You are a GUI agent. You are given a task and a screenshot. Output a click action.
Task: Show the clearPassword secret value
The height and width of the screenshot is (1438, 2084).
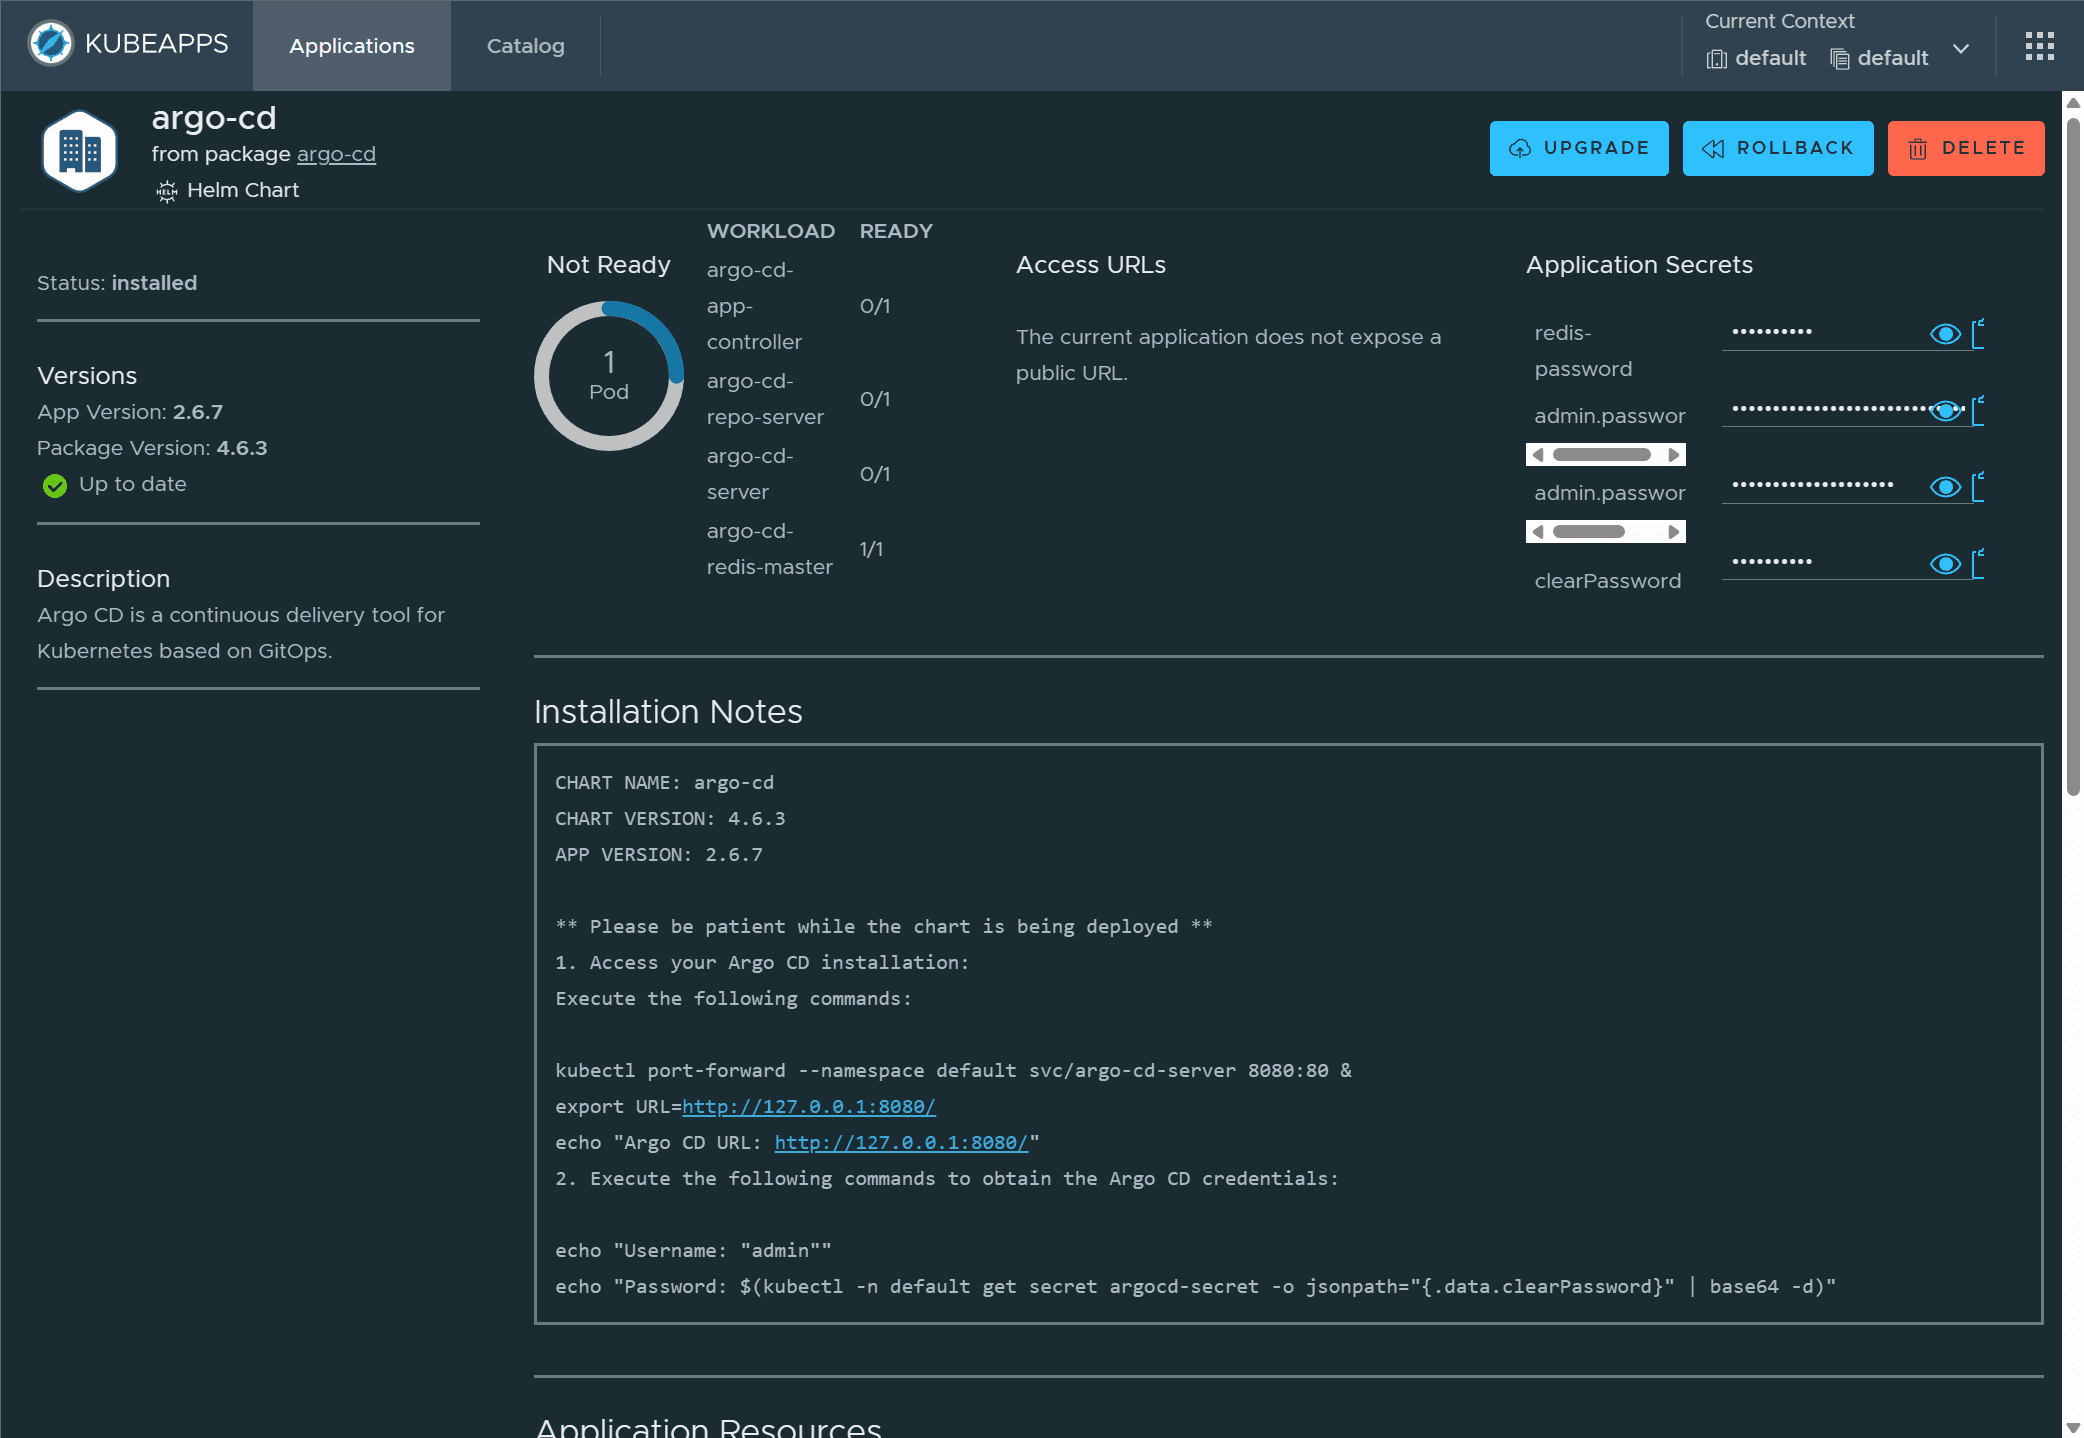[x=1944, y=564]
